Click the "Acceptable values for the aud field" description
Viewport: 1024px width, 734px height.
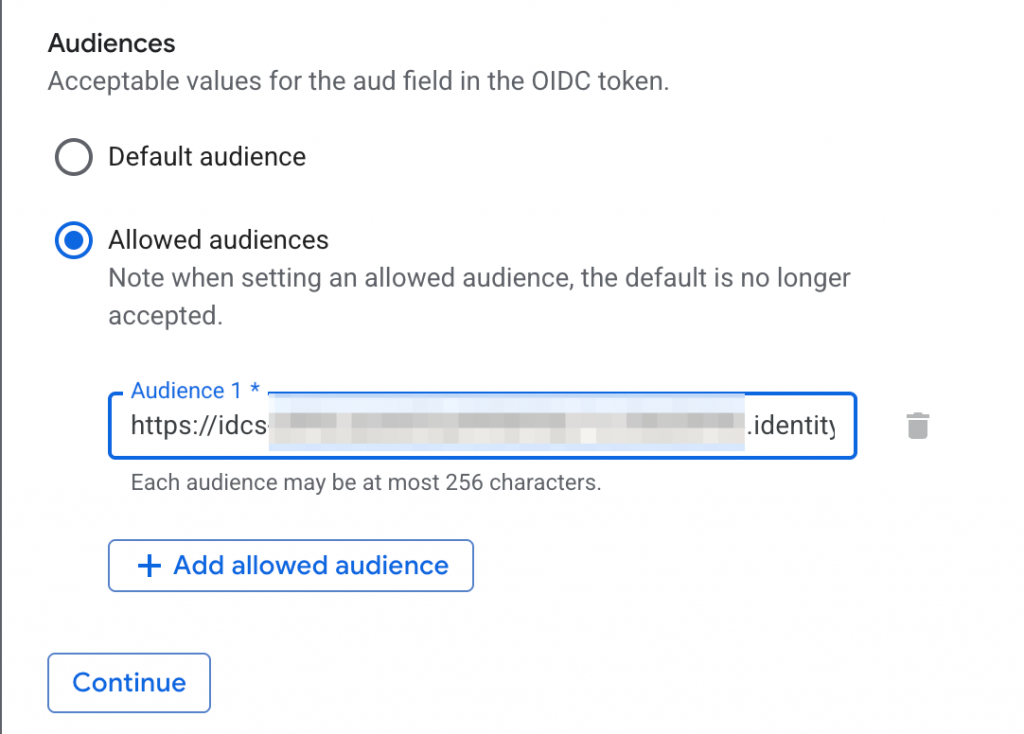click(x=300, y=81)
